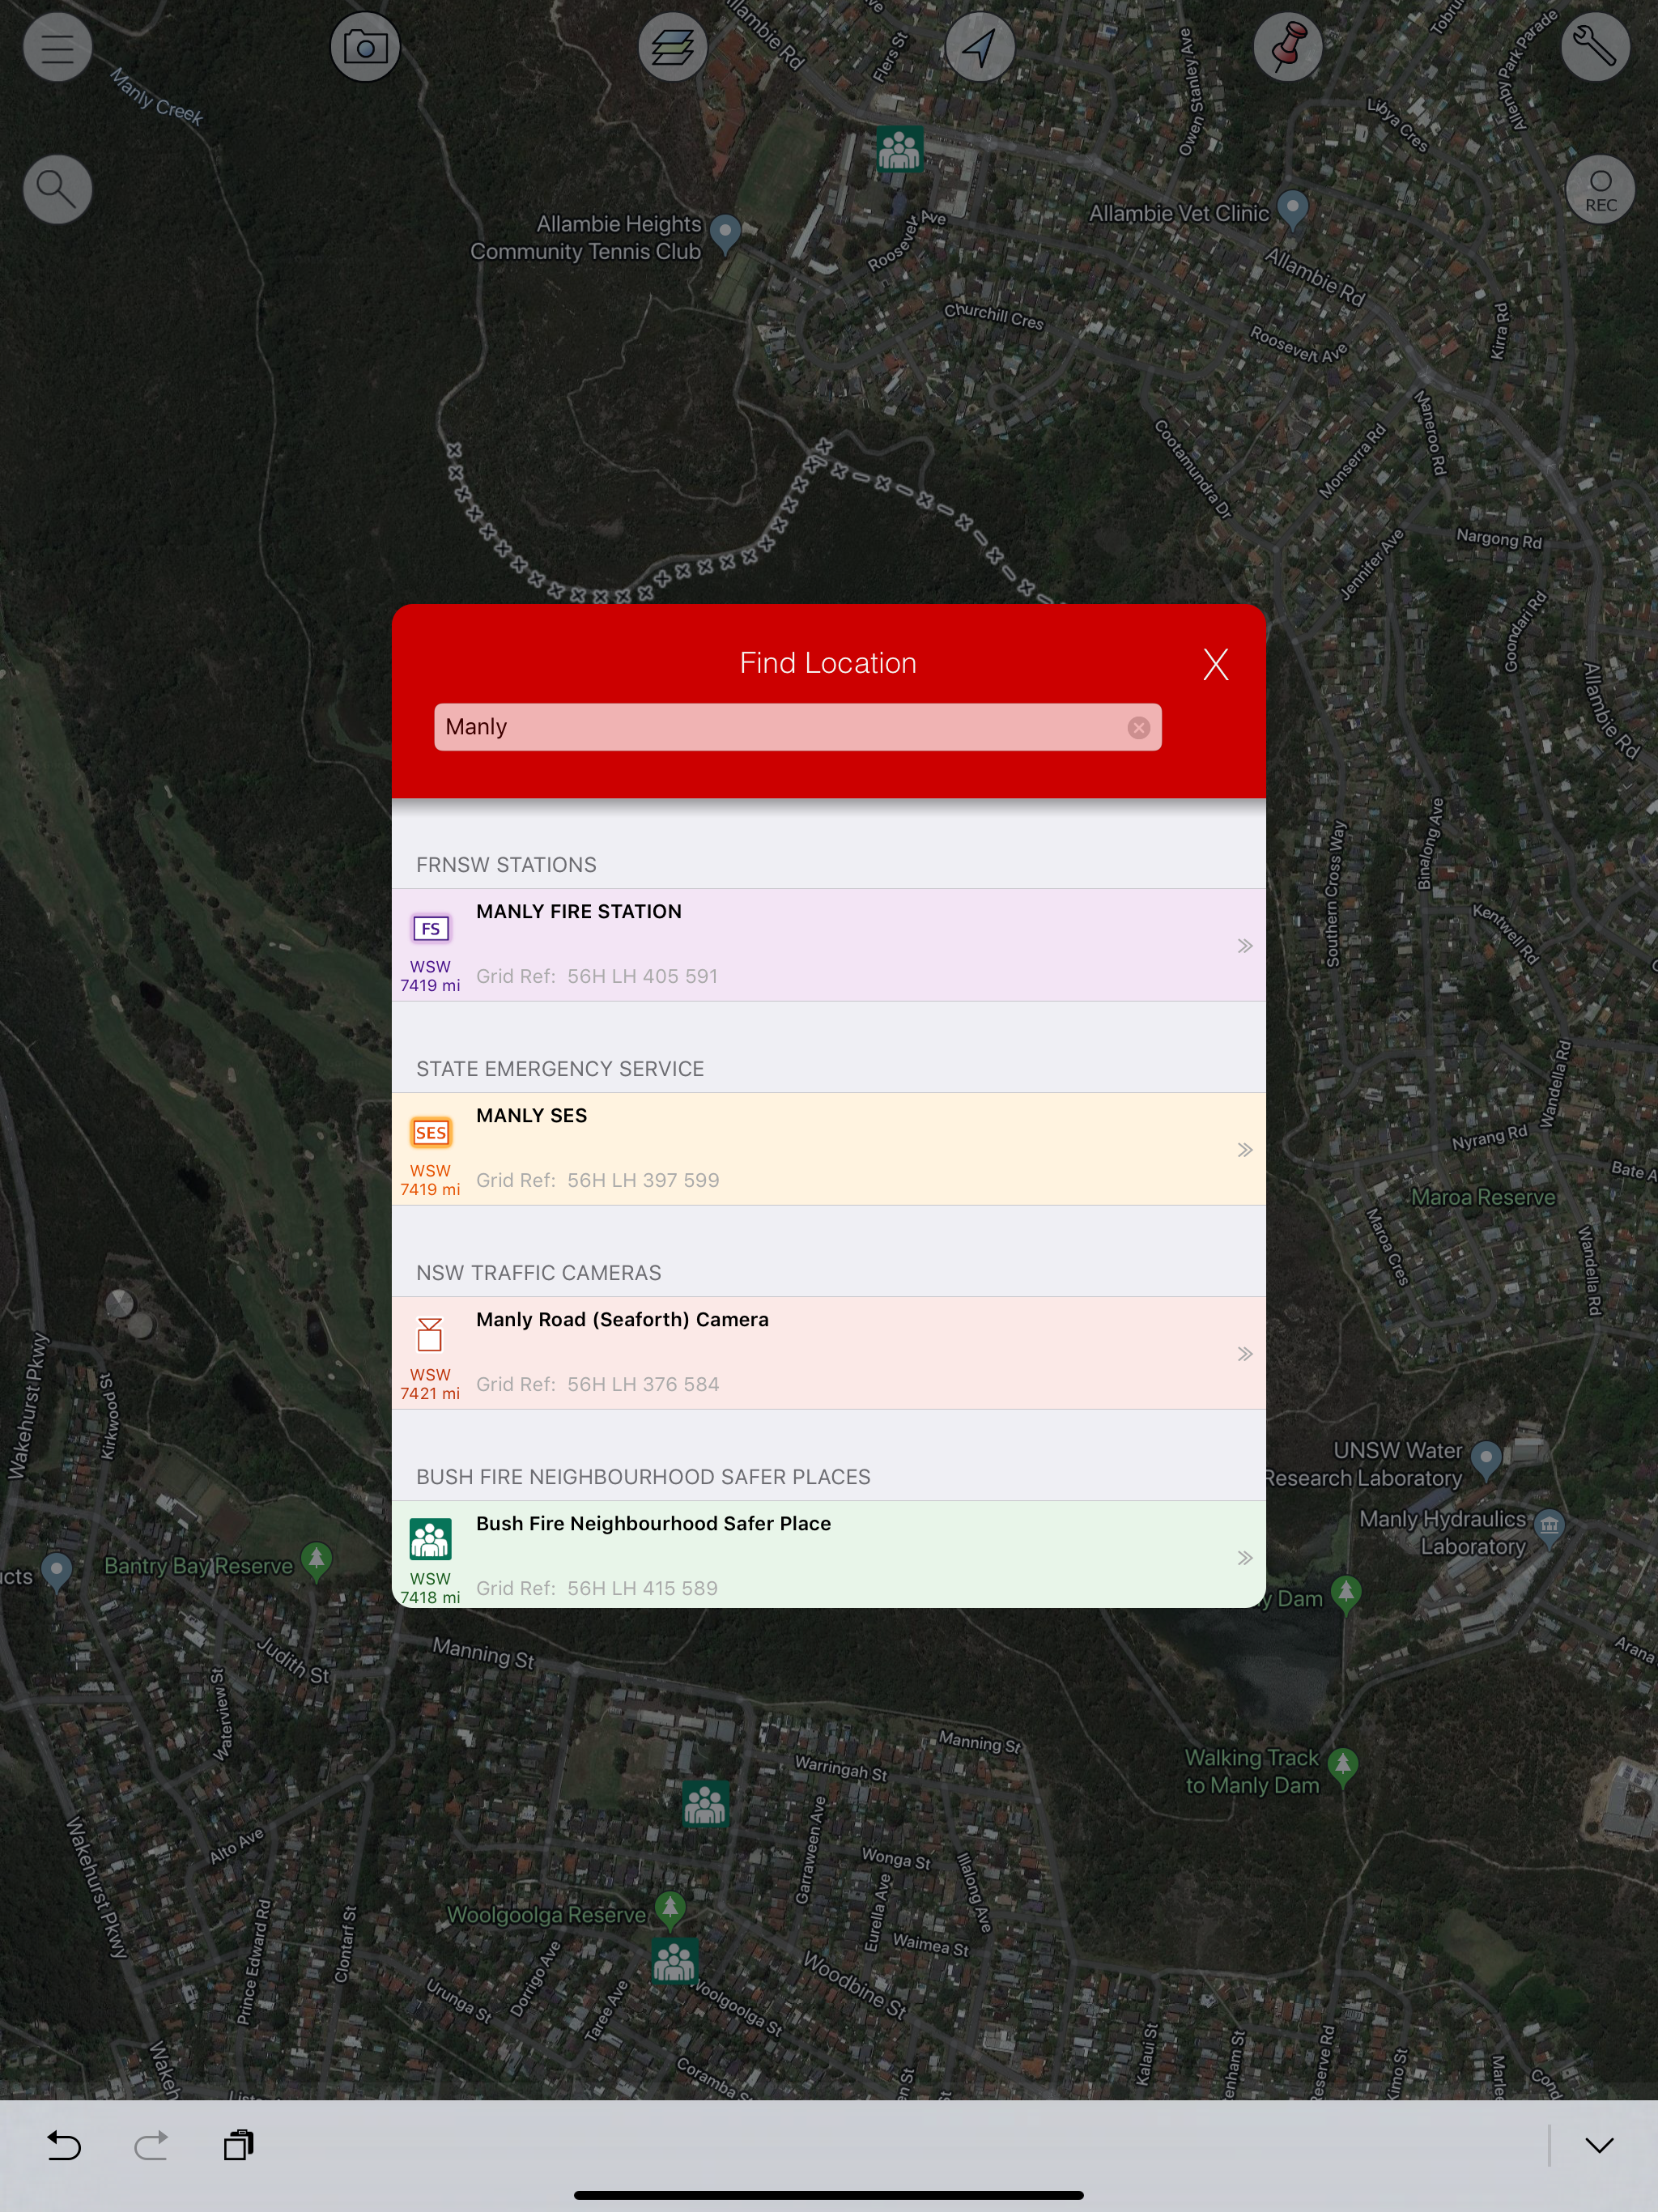This screenshot has height=2212, width=1658.
Task: Click the NSW TRAFFIC CAMERAS header
Action: 539,1273
